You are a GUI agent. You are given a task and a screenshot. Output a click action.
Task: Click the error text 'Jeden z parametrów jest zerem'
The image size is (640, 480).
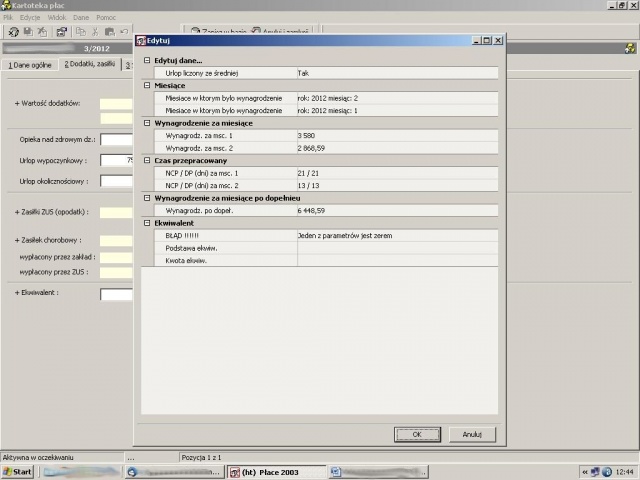345,236
